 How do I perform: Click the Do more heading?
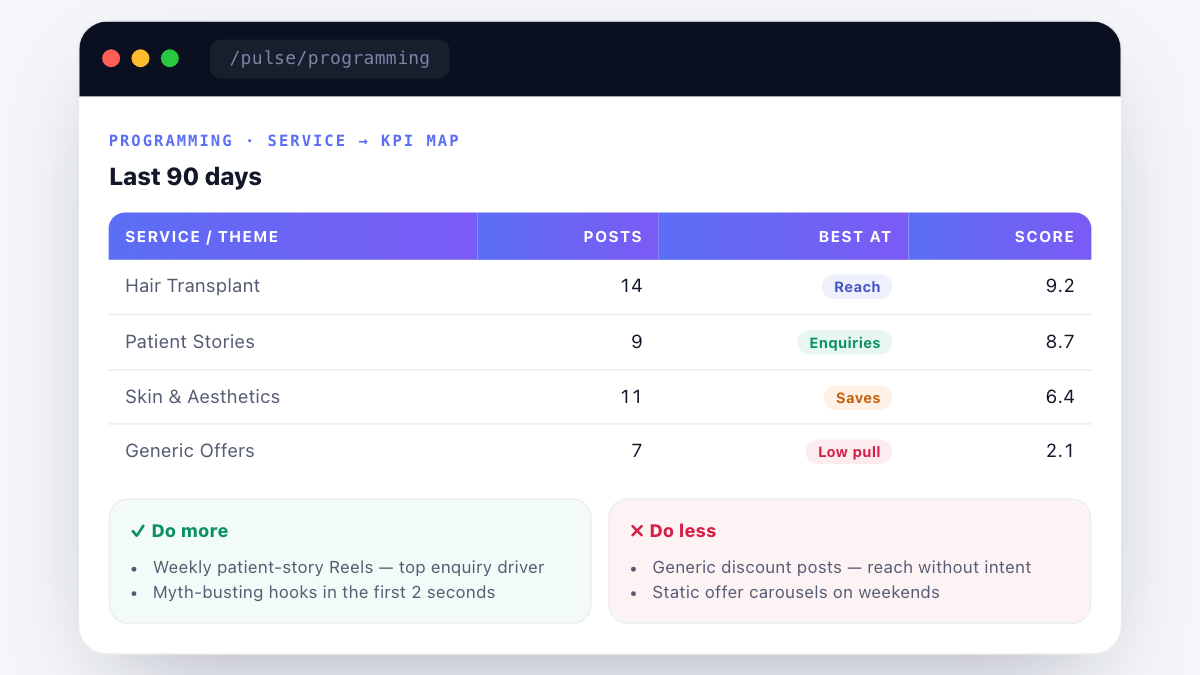[x=179, y=531]
